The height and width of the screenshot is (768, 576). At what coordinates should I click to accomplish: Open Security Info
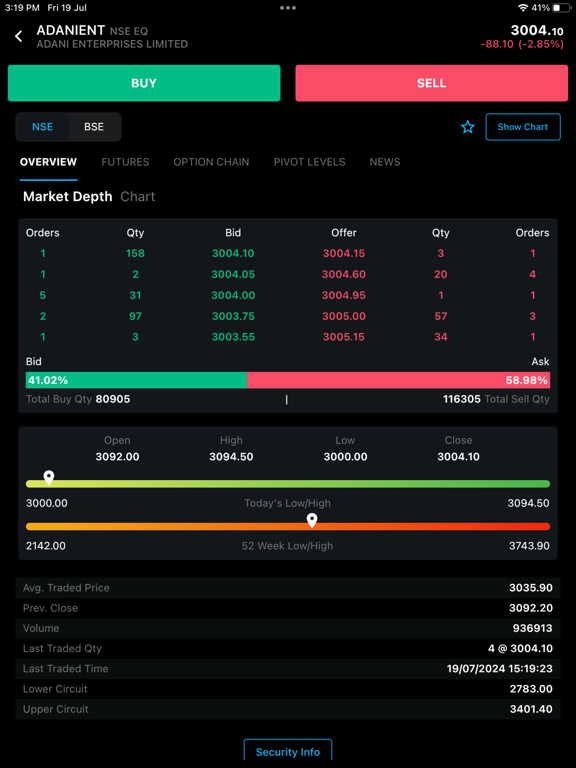click(288, 752)
